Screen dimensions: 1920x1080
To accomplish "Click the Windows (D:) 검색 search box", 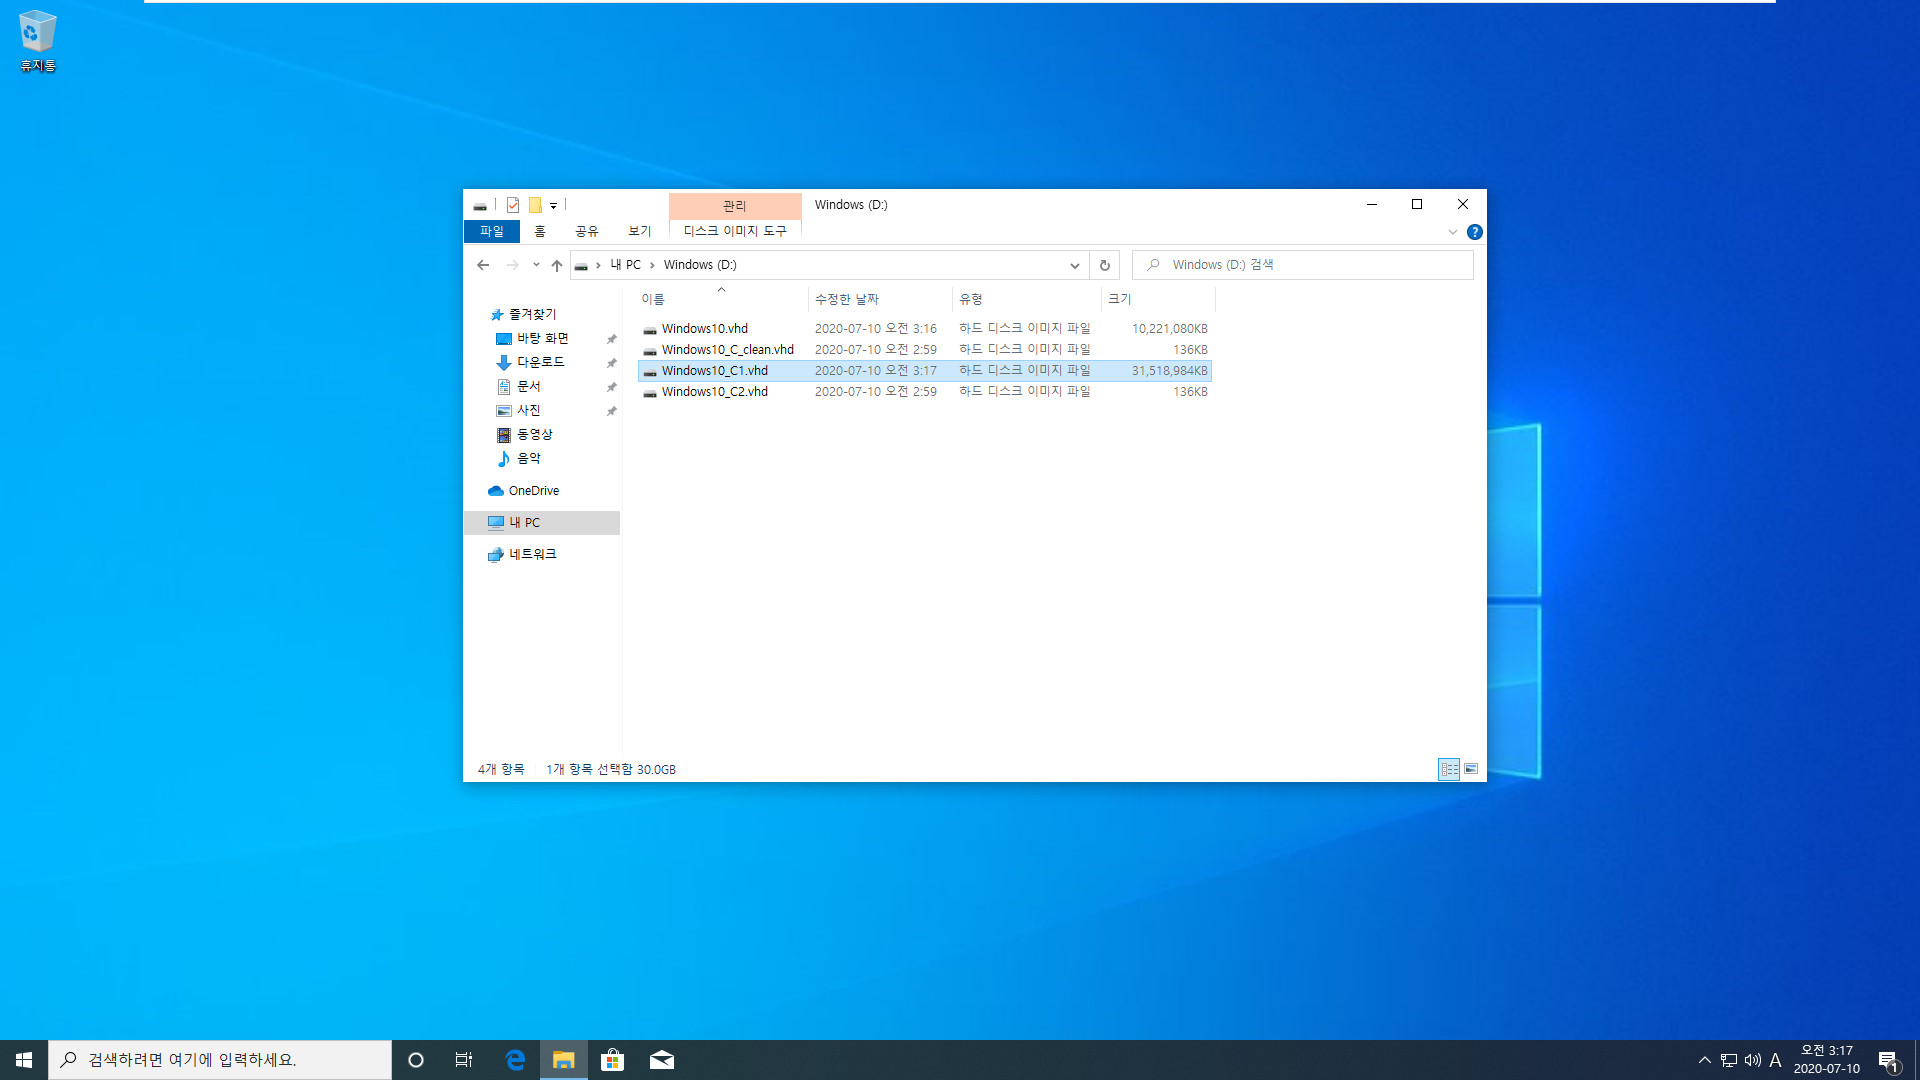I will click(1302, 265).
